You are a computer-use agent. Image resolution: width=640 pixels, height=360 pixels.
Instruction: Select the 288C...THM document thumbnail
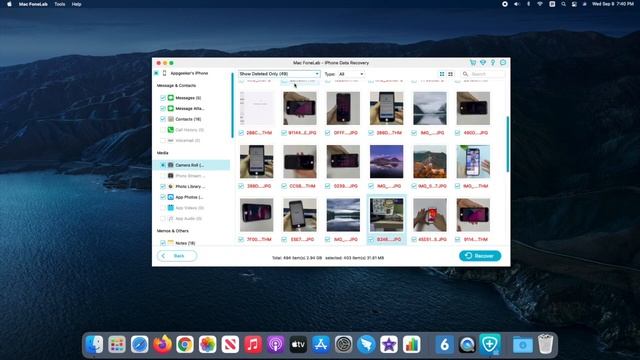(x=256, y=108)
